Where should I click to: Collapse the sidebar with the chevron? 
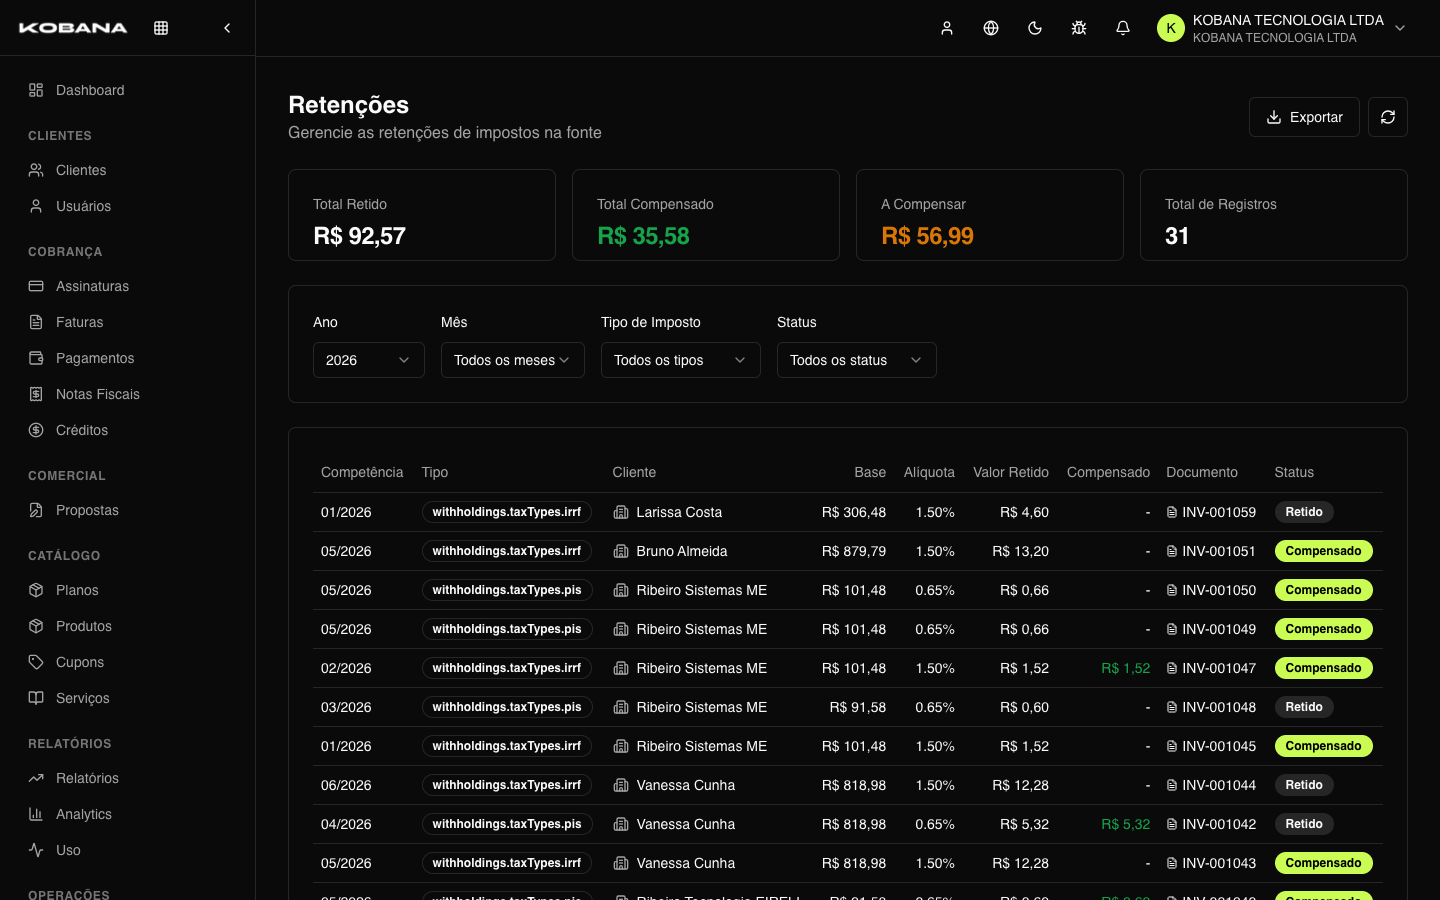(227, 28)
